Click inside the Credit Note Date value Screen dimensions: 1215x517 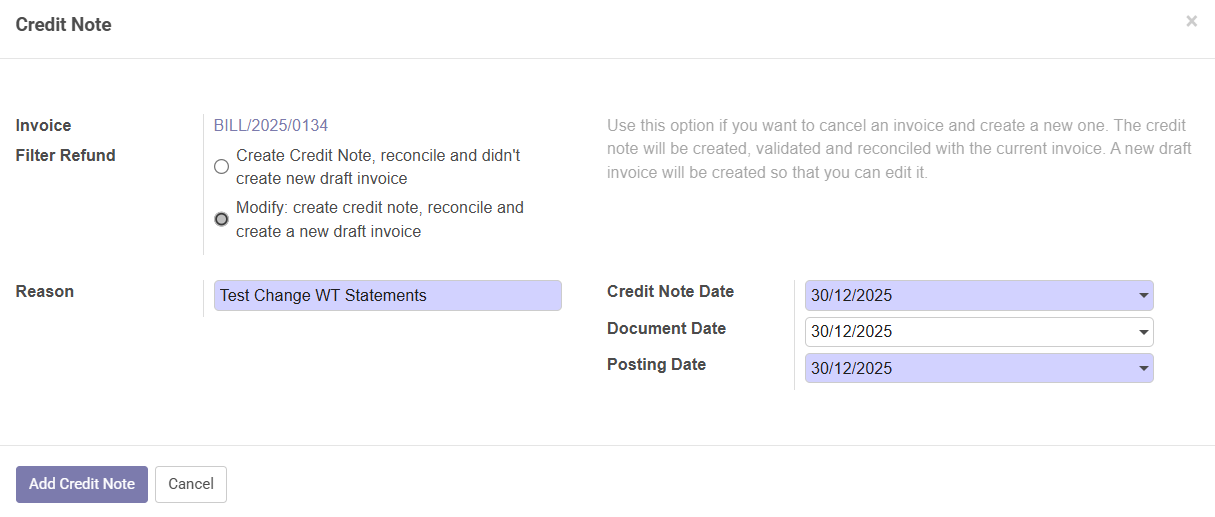(x=960, y=296)
